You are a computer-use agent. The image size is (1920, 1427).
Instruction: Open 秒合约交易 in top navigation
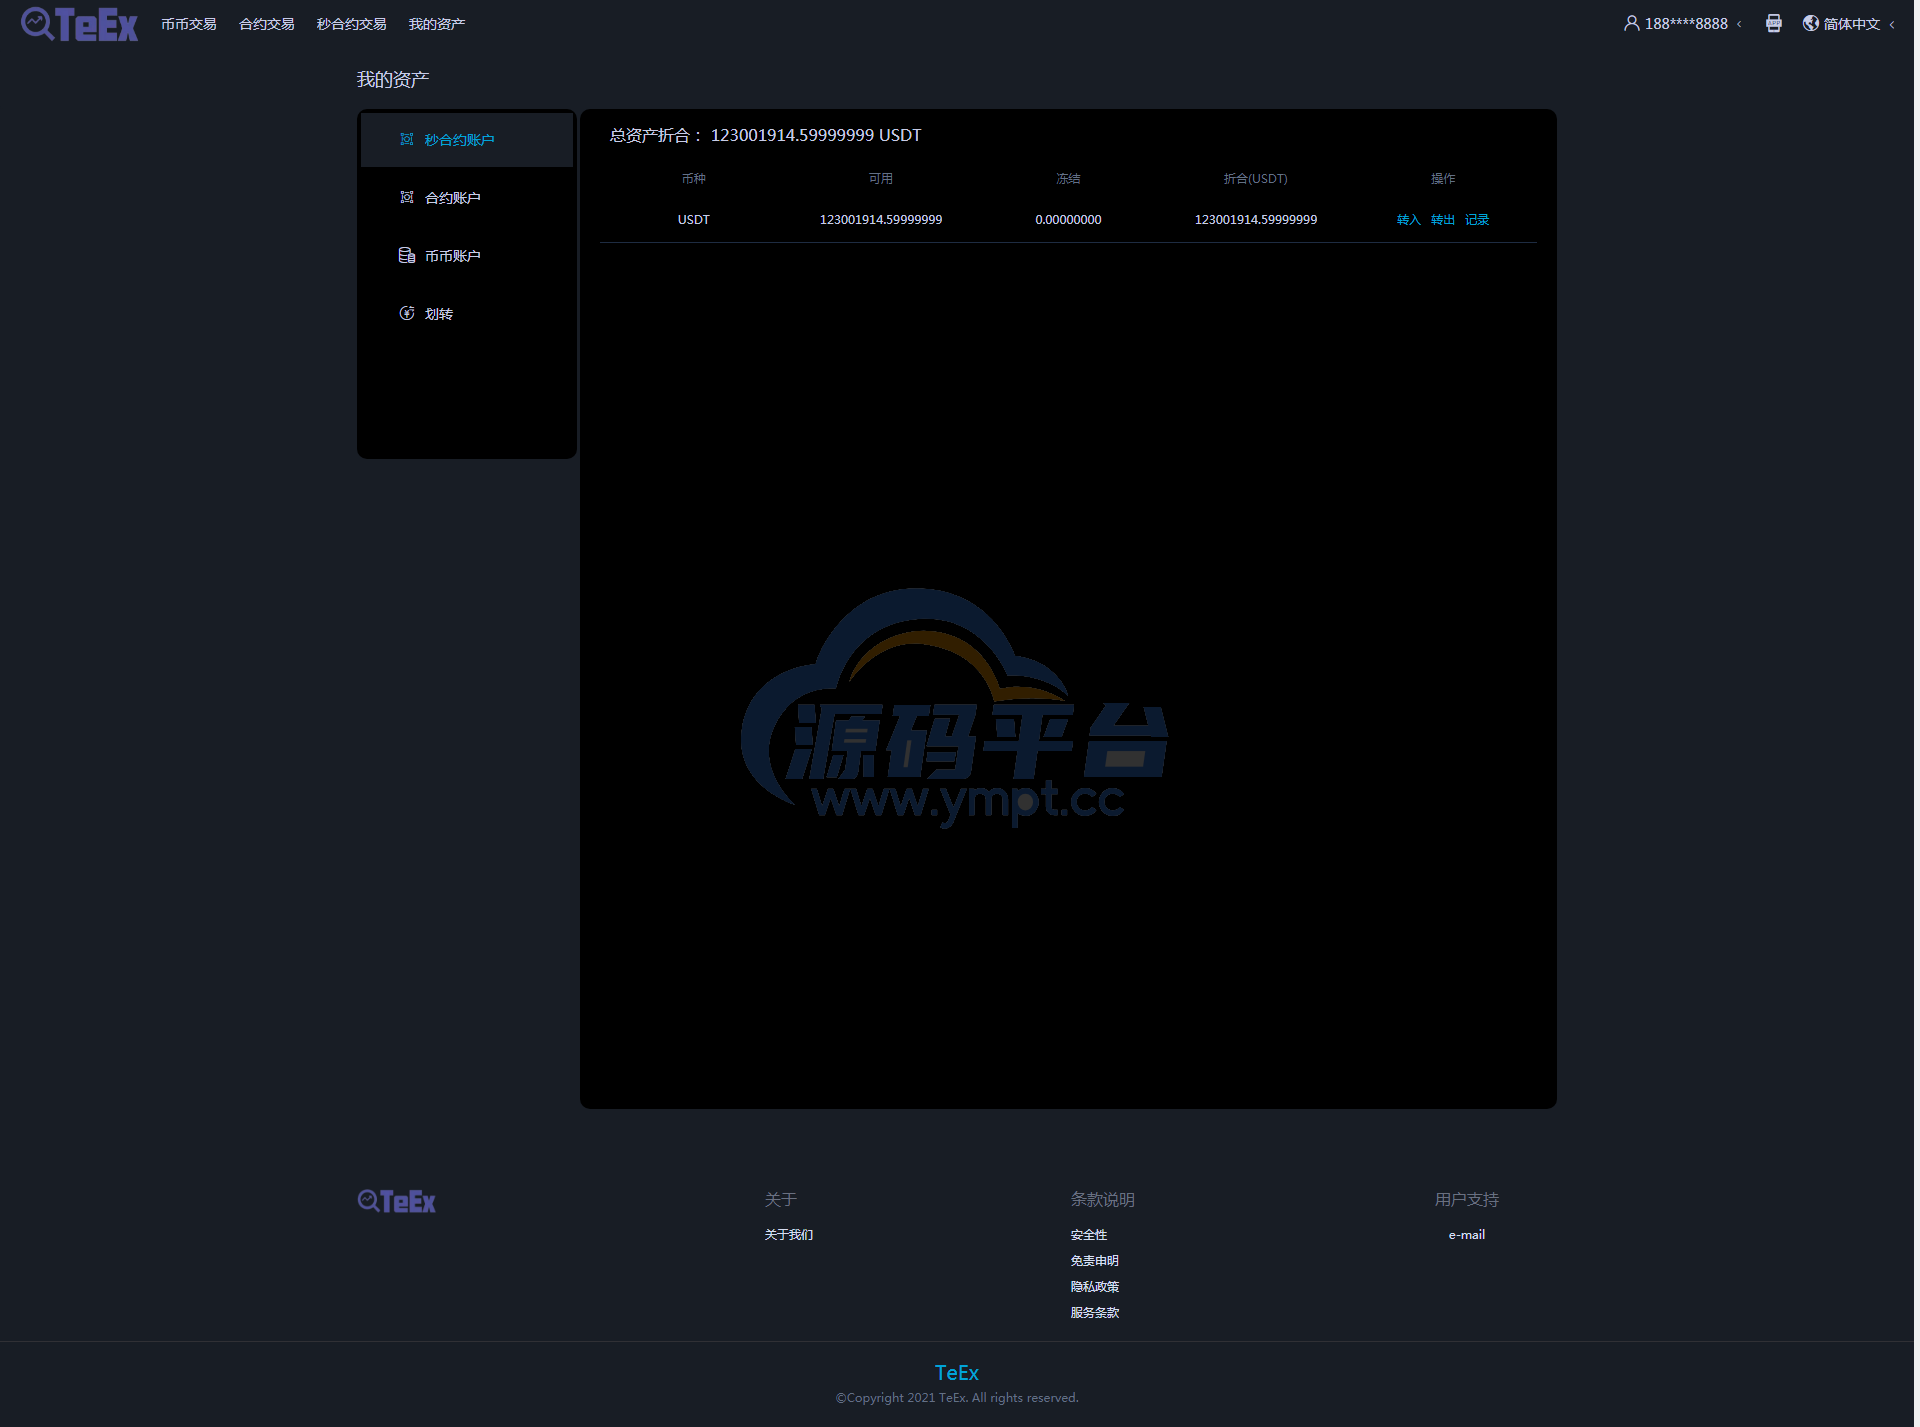tap(351, 24)
